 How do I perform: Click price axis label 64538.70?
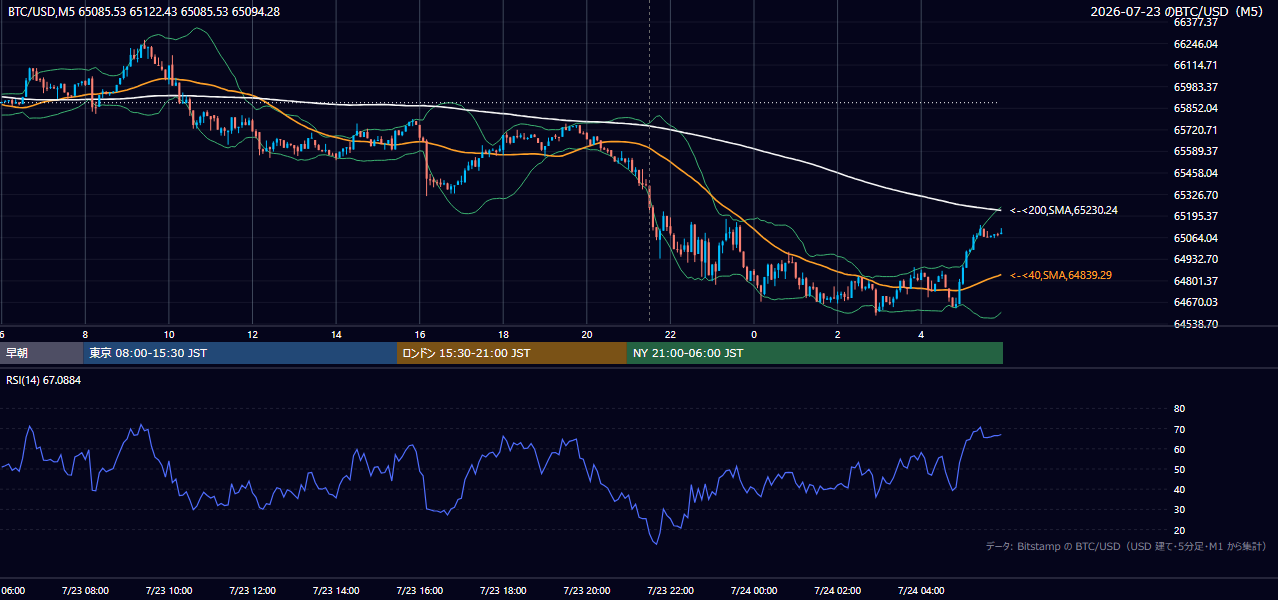1195,324
